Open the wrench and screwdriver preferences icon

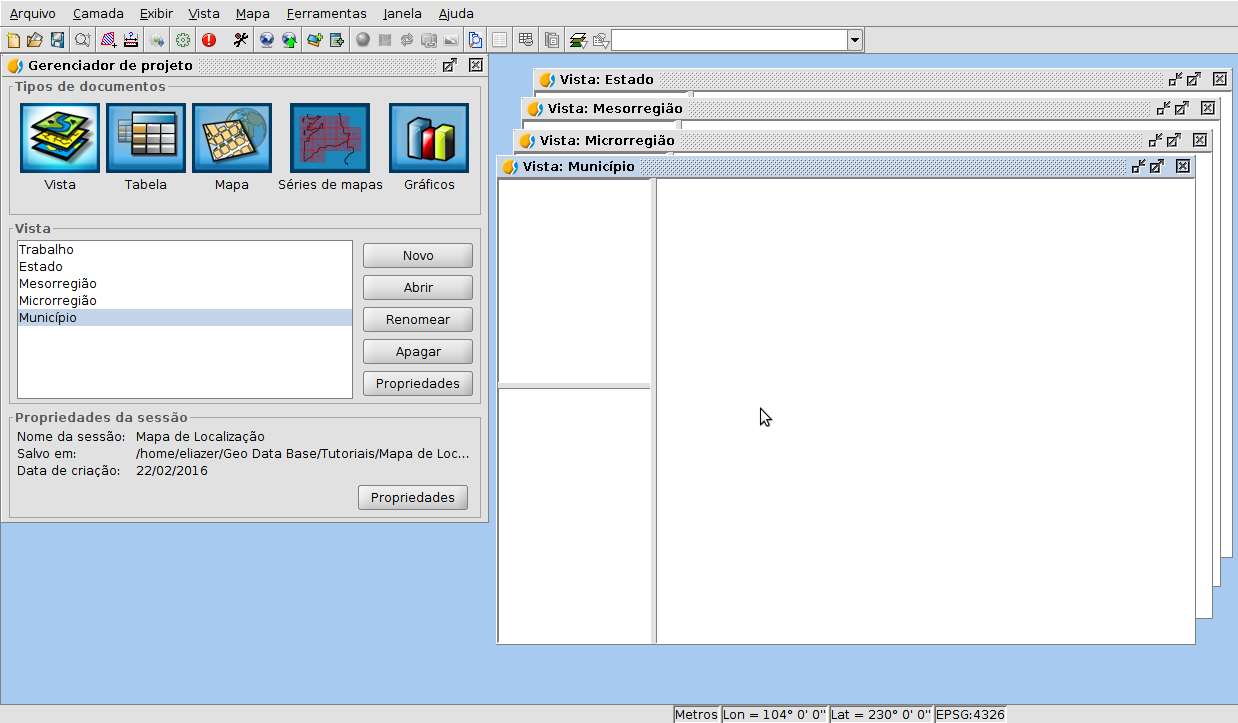coord(240,40)
